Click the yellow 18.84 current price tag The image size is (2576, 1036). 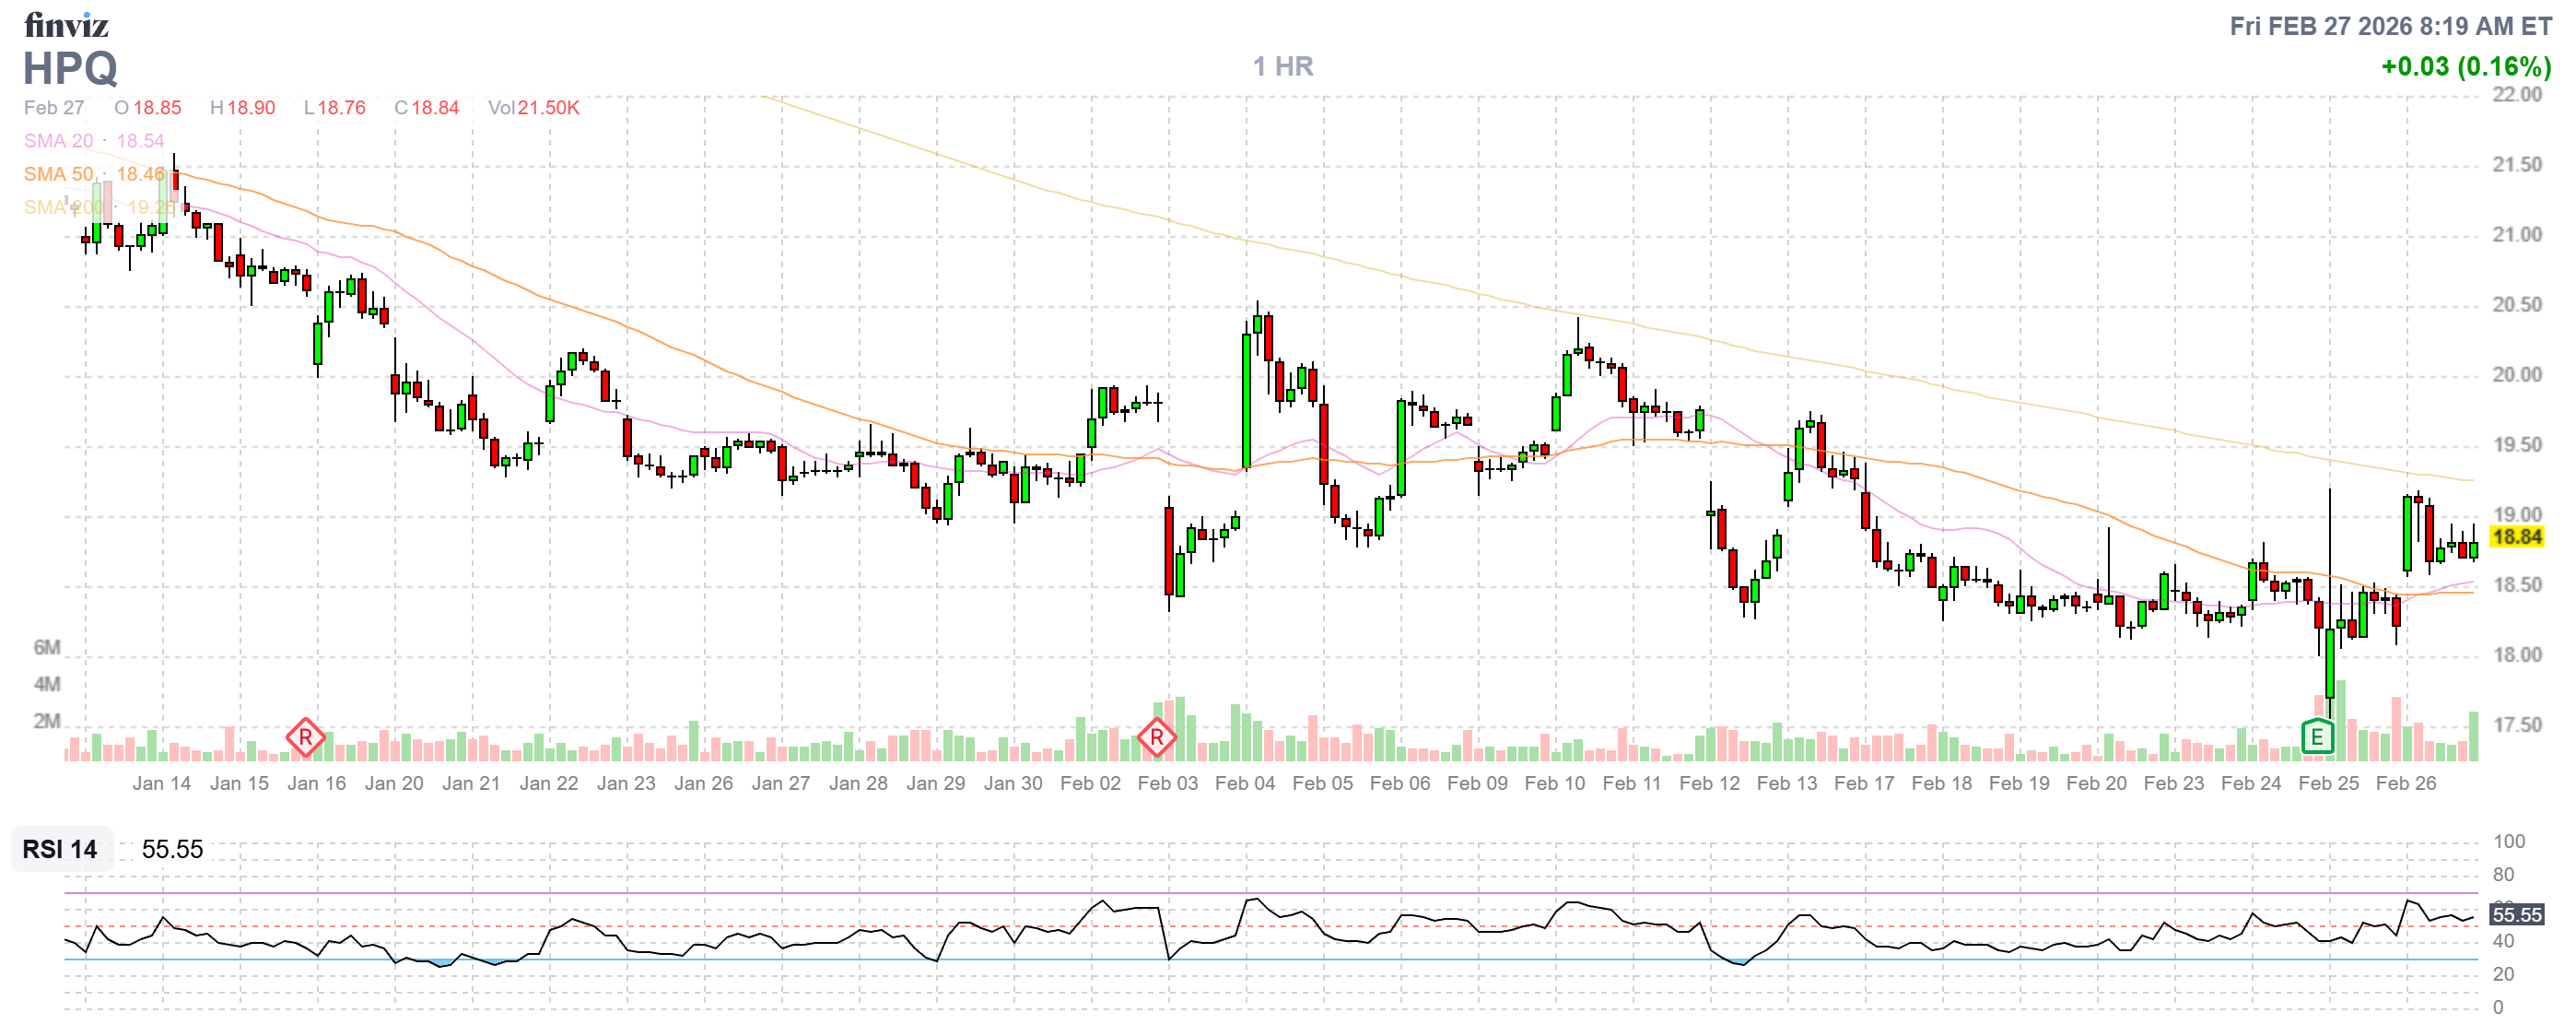click(x=2516, y=537)
